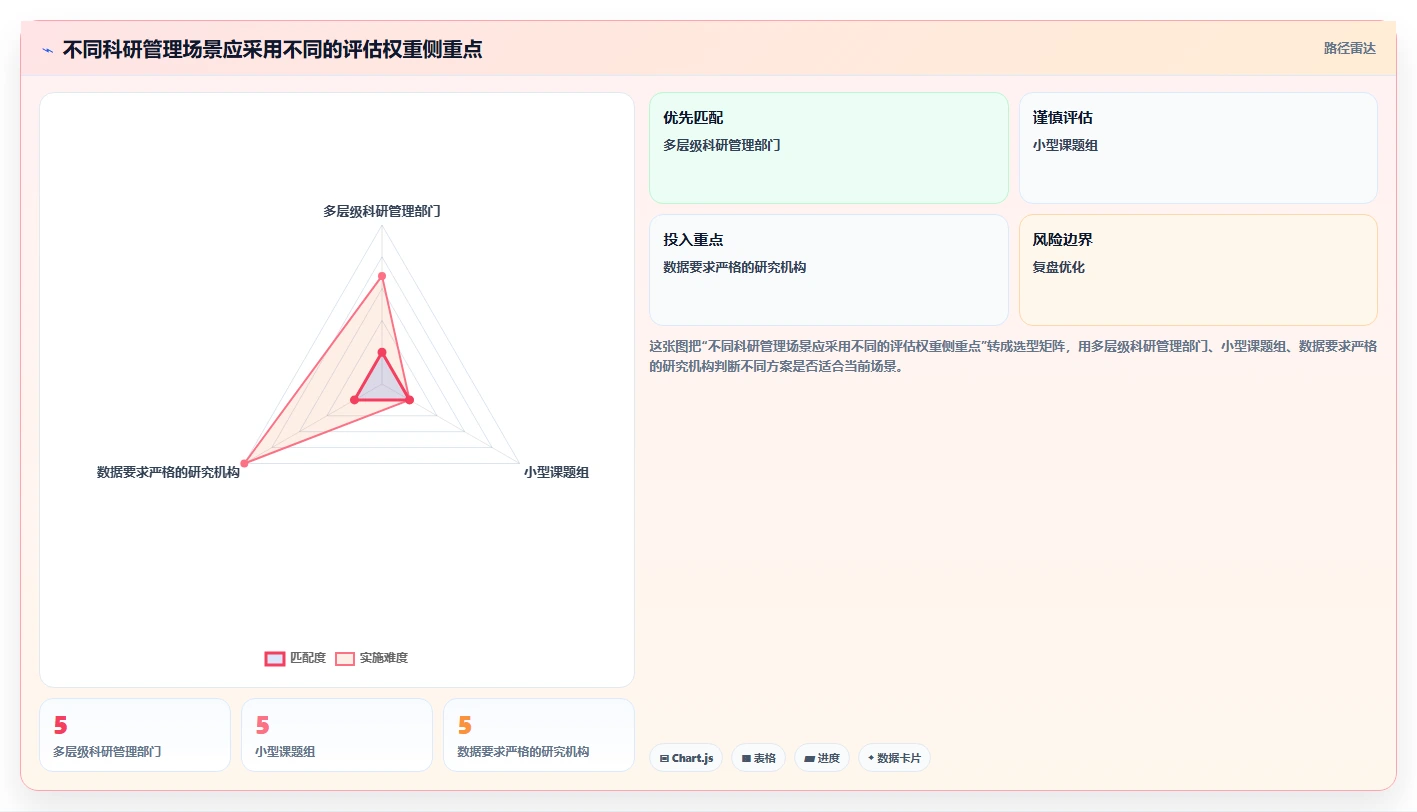Viewport: 1417px width, 812px height.
Task: Select the stat card for 小型课题组
Action: pyautogui.click(x=337, y=735)
